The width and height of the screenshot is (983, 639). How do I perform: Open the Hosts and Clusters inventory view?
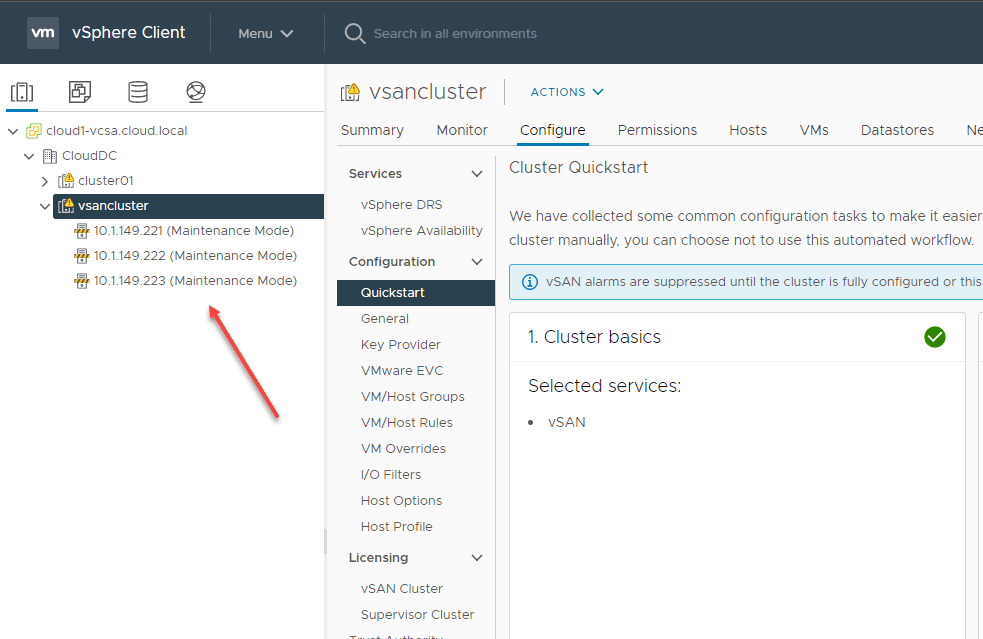22,92
